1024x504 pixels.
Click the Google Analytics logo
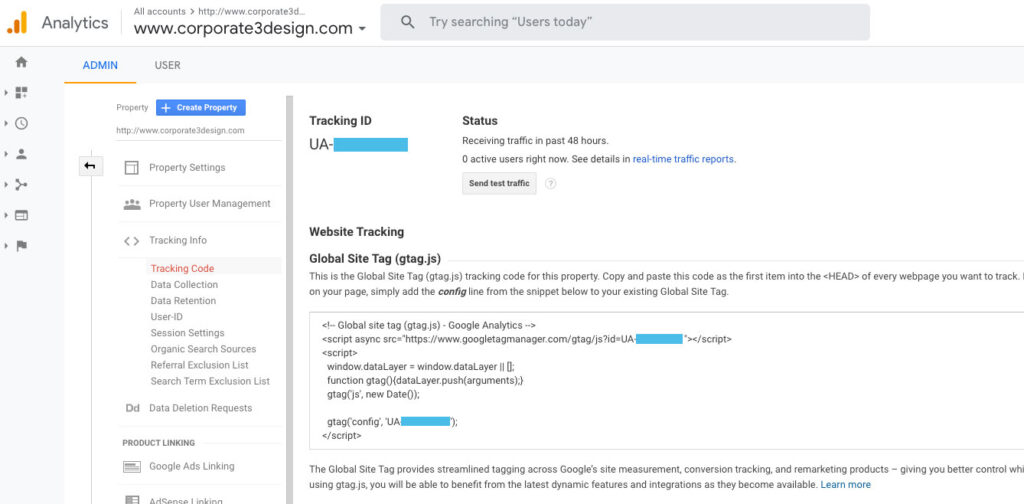[x=17, y=23]
